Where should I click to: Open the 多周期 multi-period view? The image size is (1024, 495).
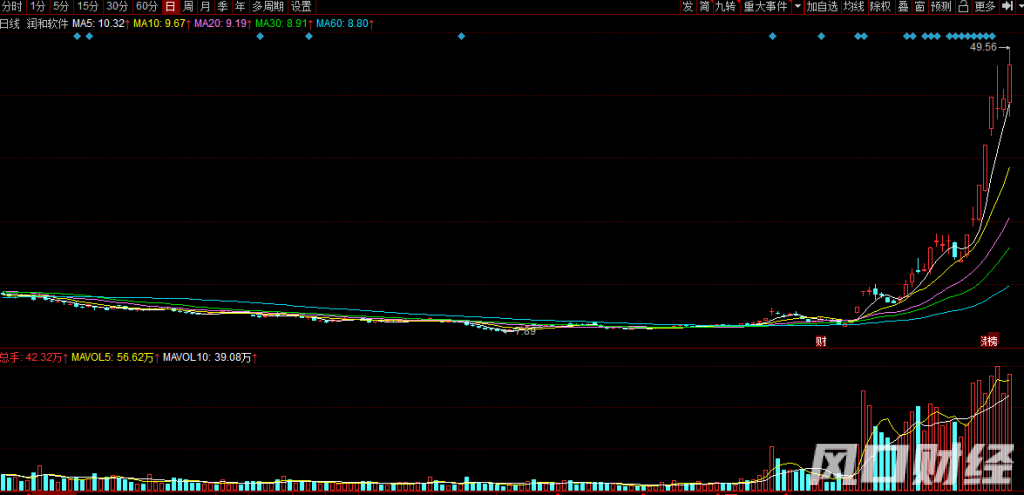(268, 7)
